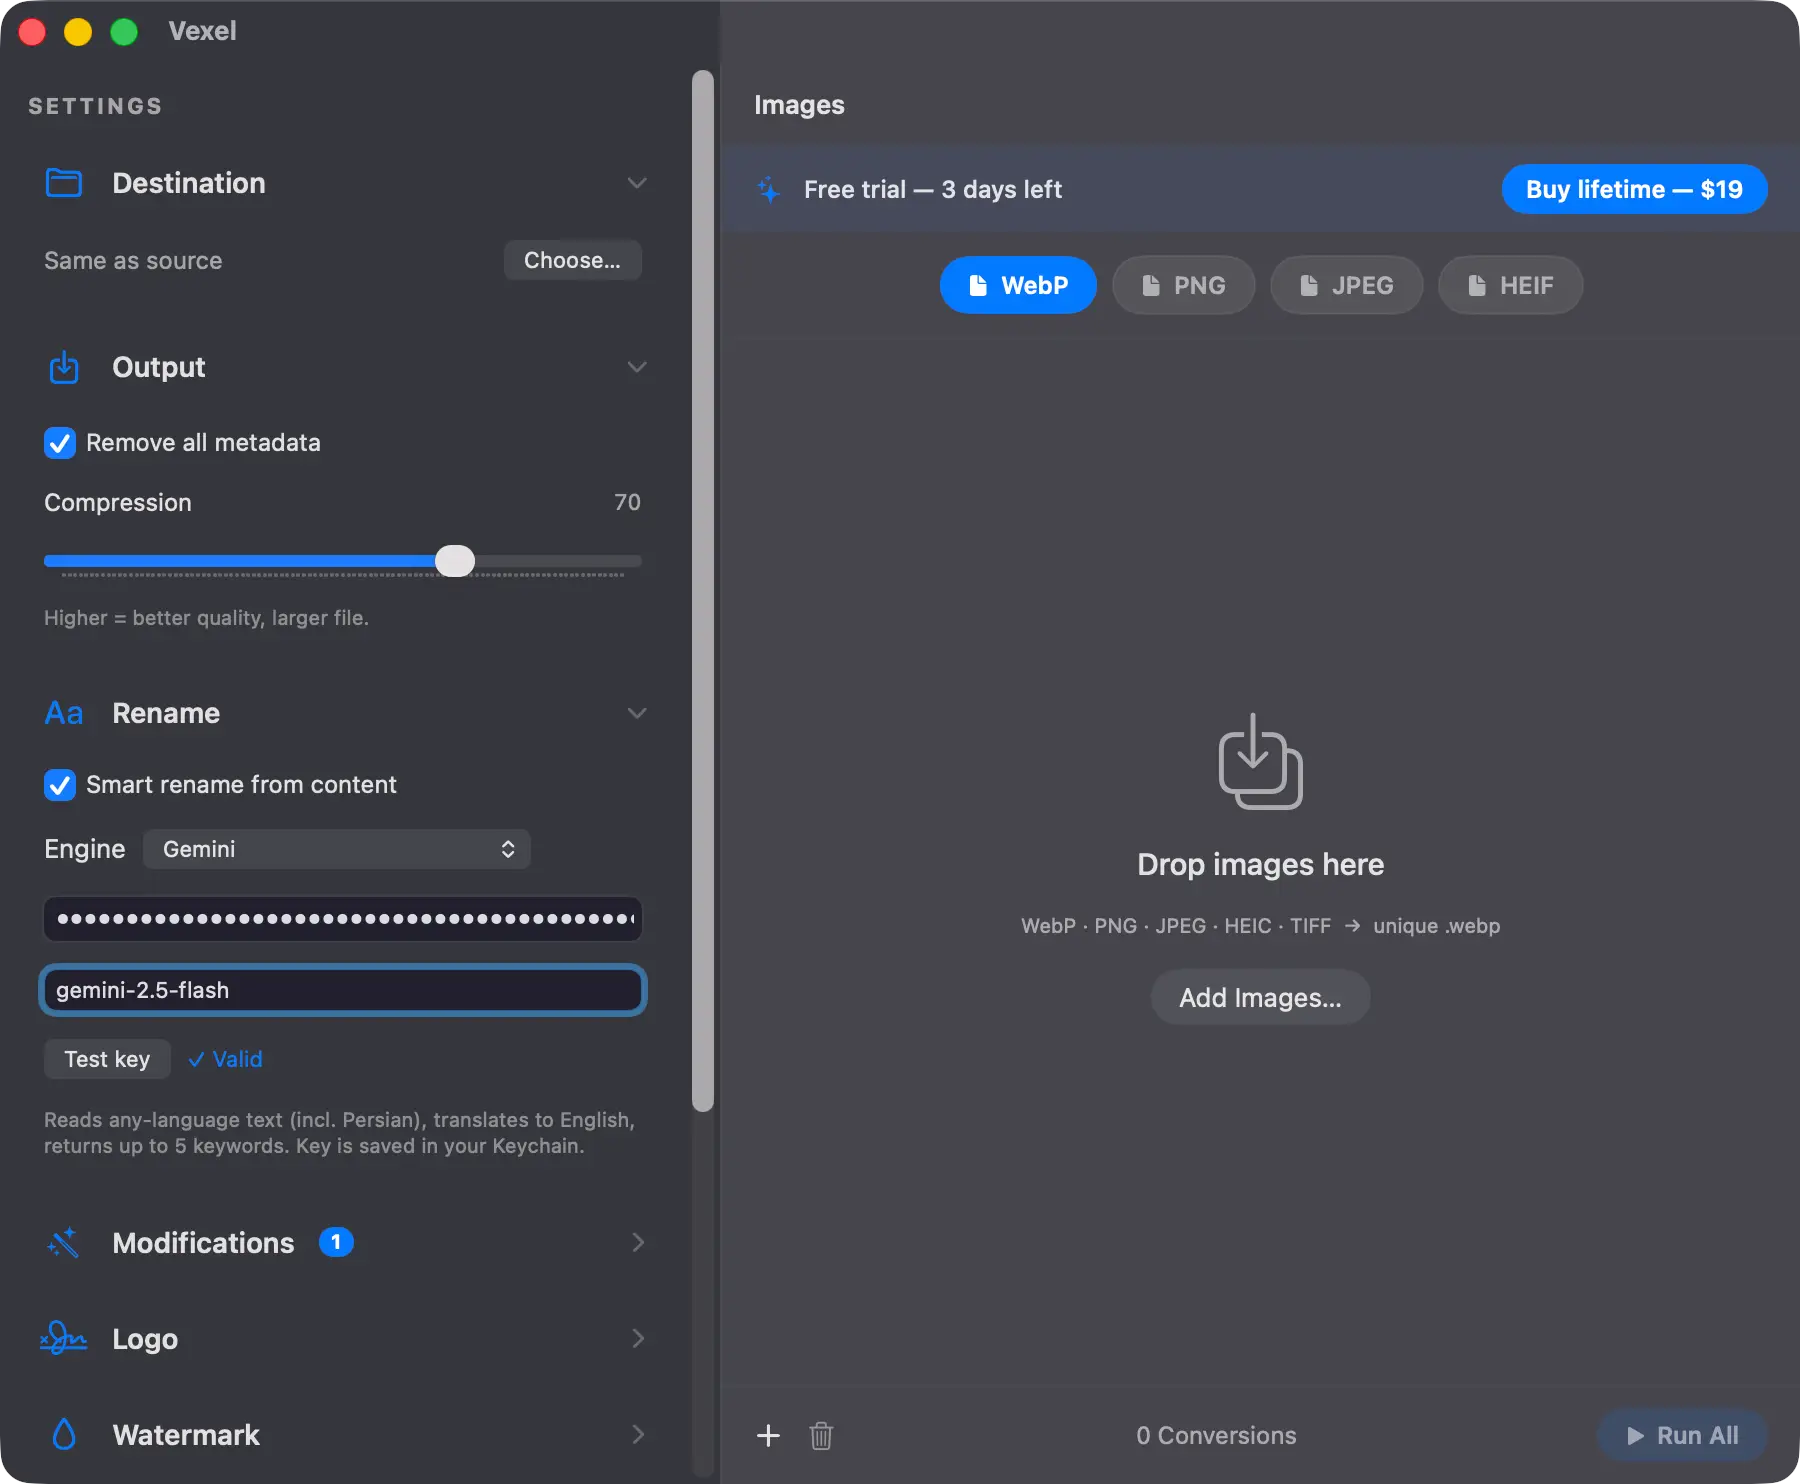Click the Modifications count badge '1'
1800x1484 pixels.
click(336, 1242)
